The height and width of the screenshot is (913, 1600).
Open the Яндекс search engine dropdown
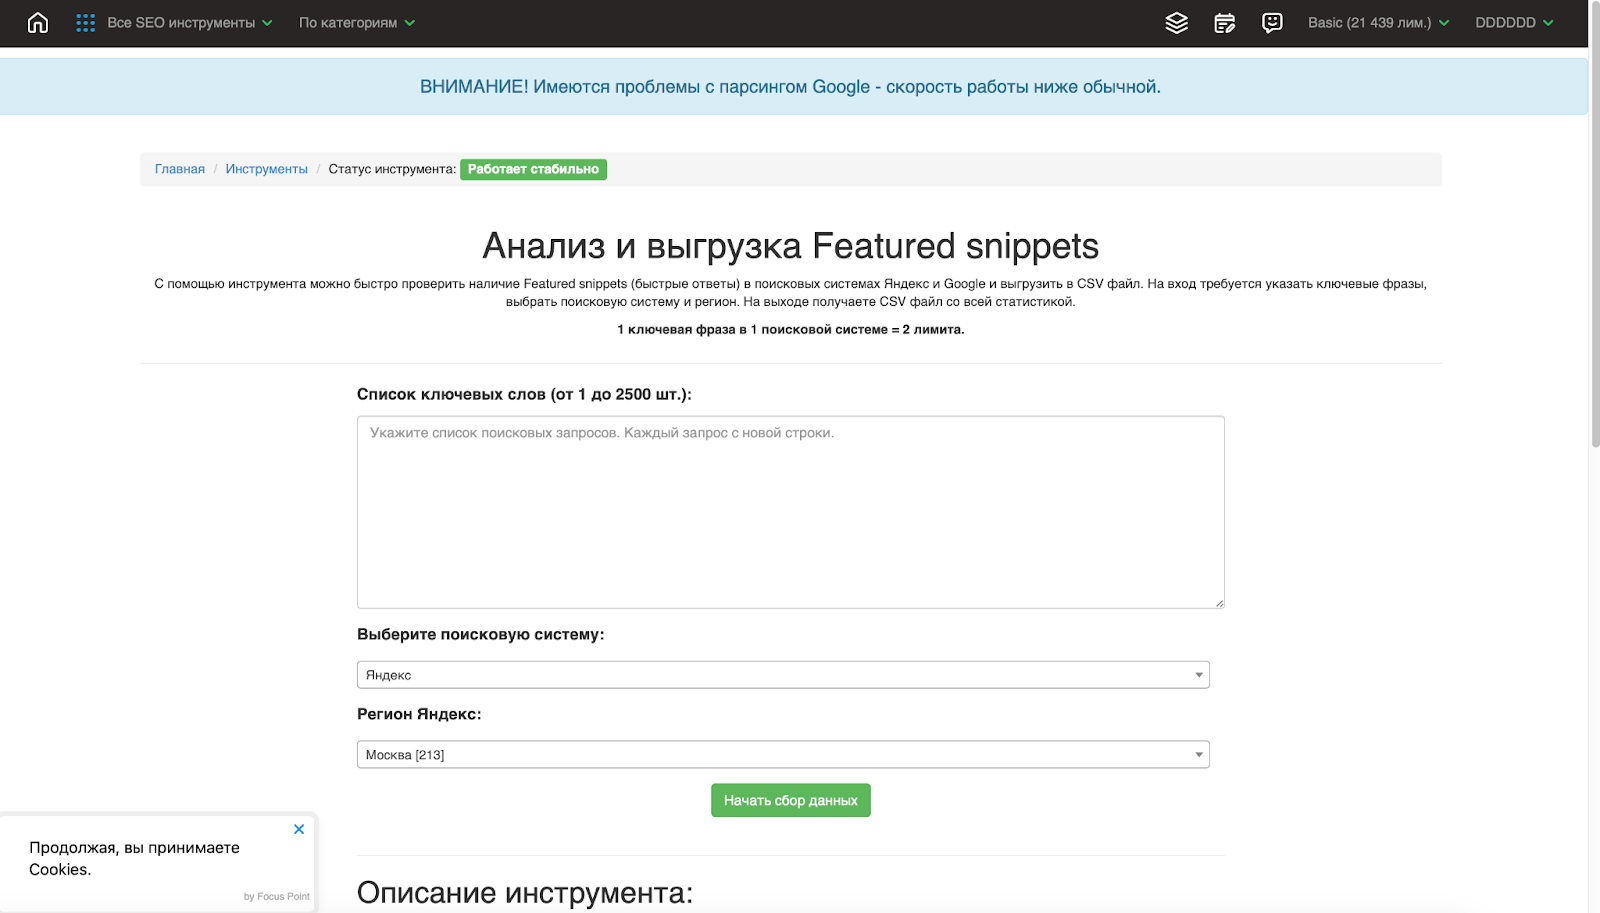[783, 674]
